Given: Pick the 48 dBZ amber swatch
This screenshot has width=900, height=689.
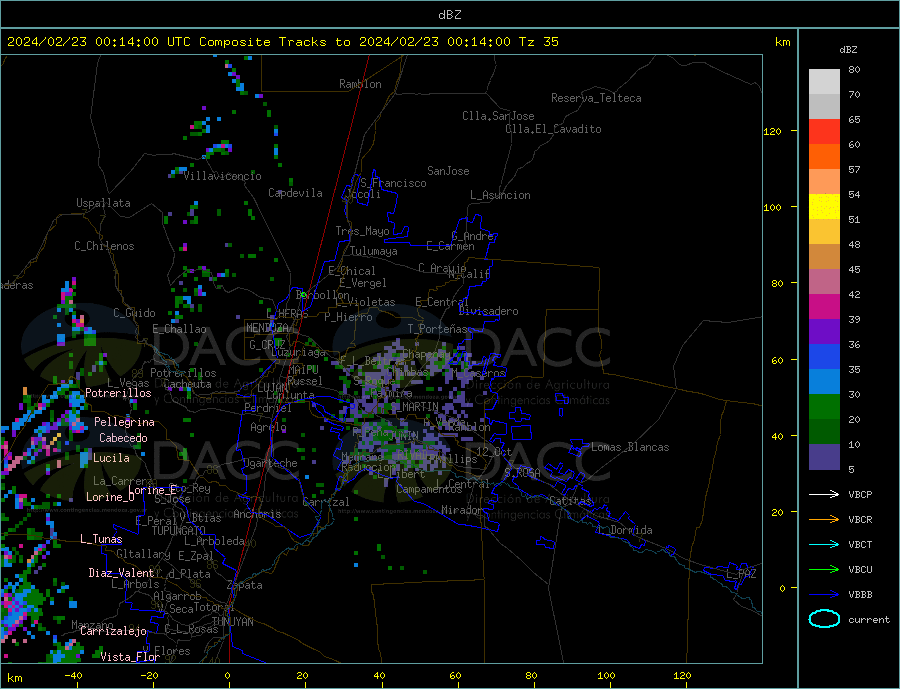Looking at the screenshot, I should tap(824, 232).
